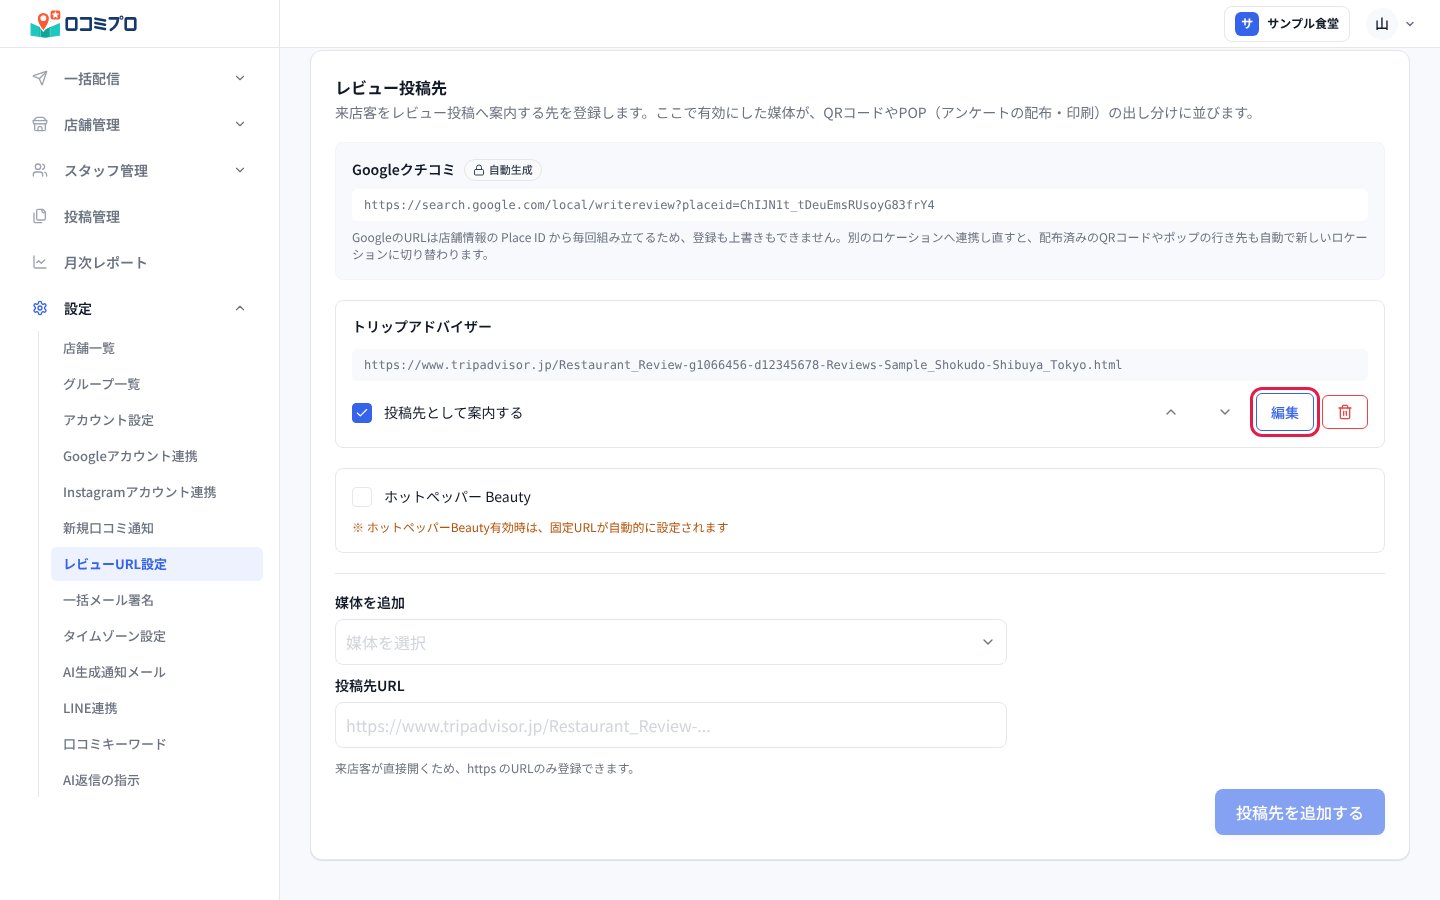Image resolution: width=1440 pixels, height=900 pixels.
Task: Go to グループ一覧 in settings
Action: coord(157,384)
